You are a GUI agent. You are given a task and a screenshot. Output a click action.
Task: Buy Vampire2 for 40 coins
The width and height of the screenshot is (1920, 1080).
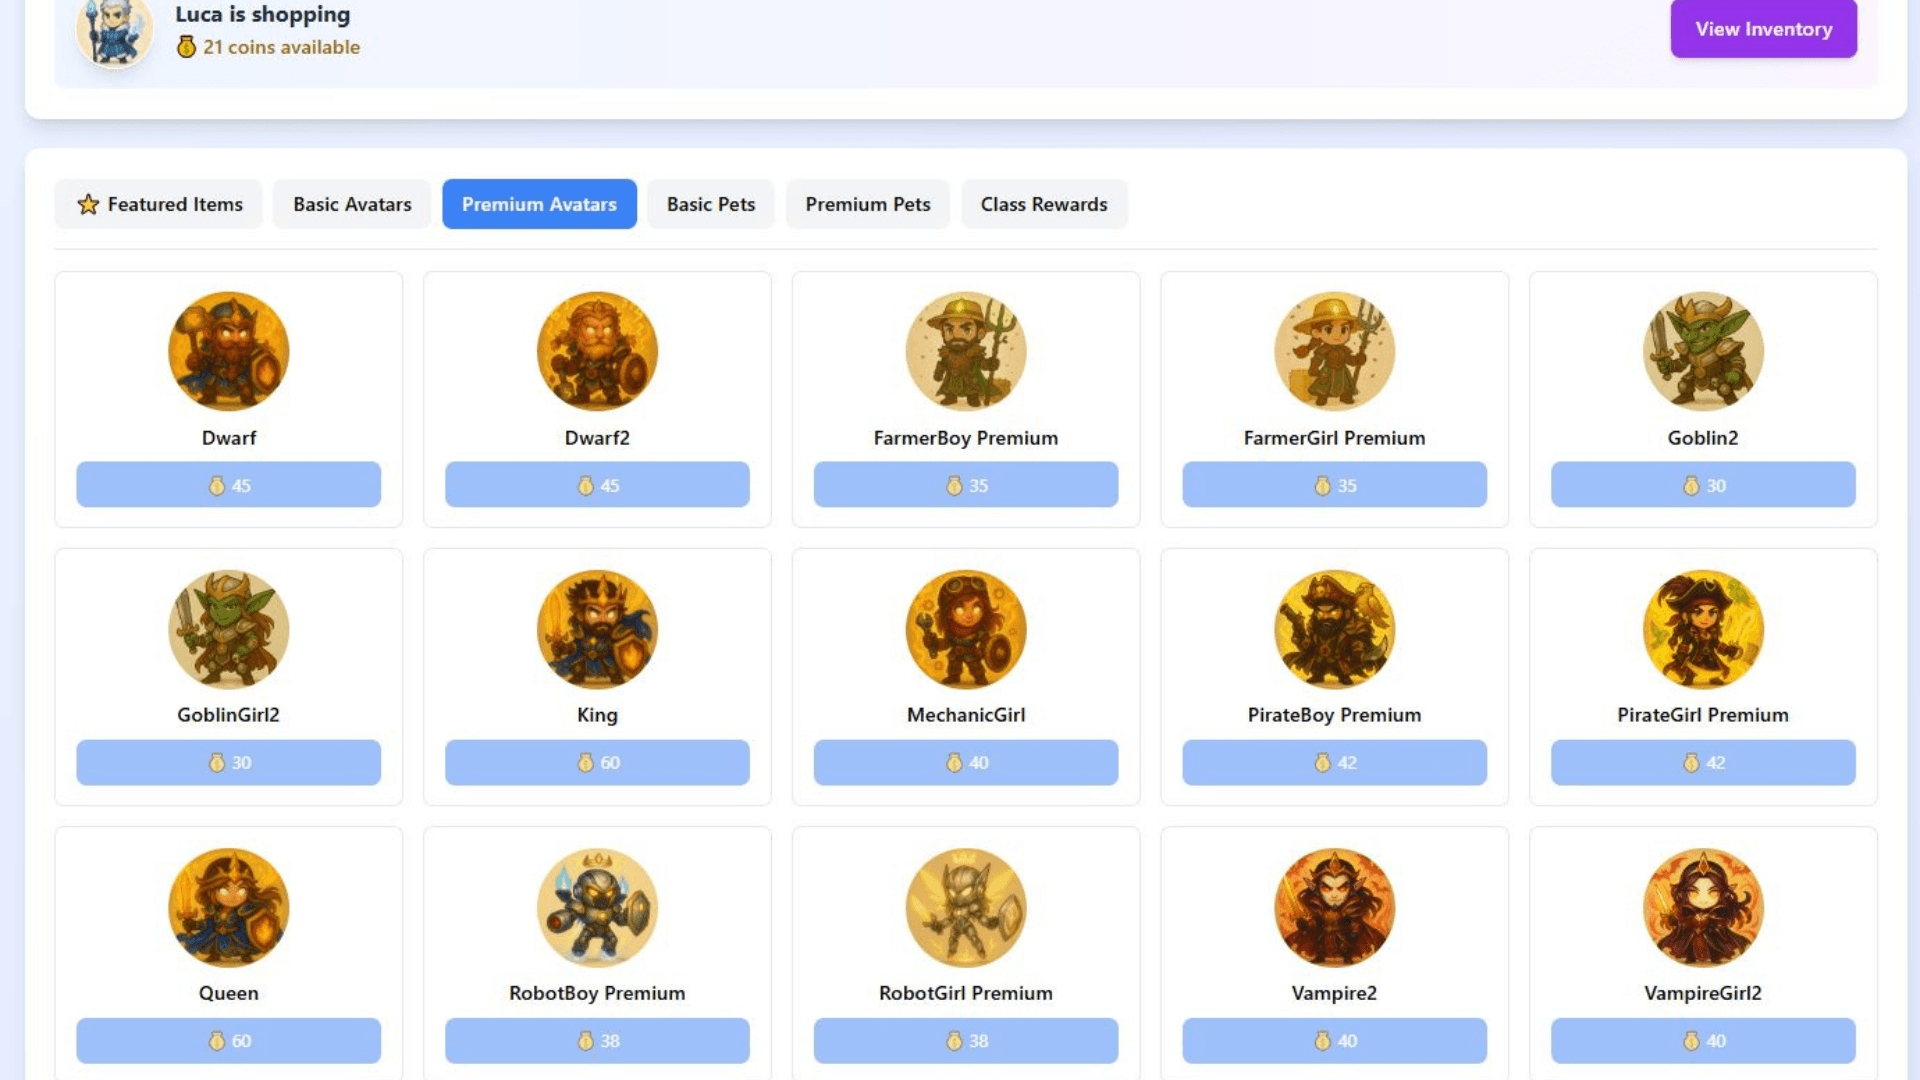pos(1334,1040)
